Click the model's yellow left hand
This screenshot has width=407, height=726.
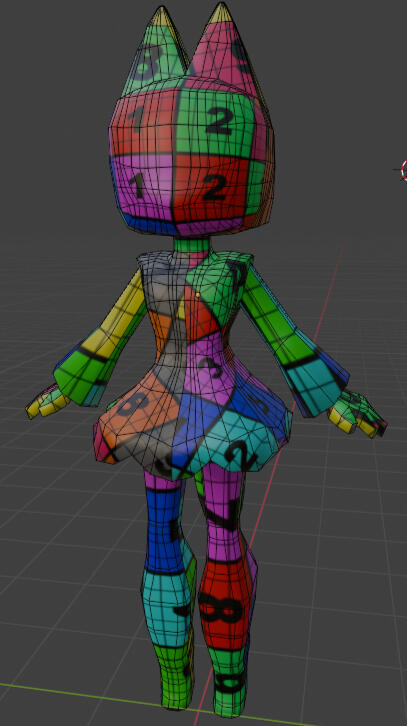pyautogui.click(x=48, y=402)
